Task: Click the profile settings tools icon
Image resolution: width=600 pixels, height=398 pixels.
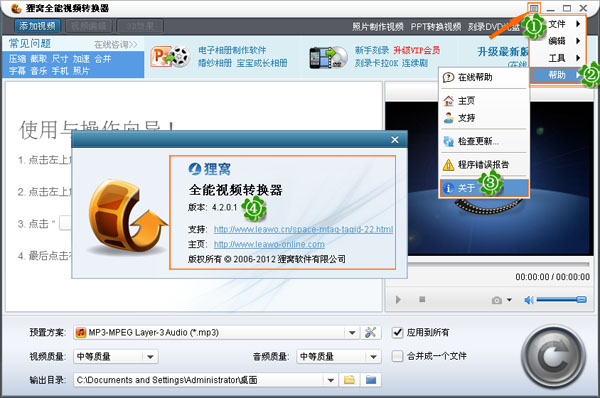Action: [x=370, y=332]
